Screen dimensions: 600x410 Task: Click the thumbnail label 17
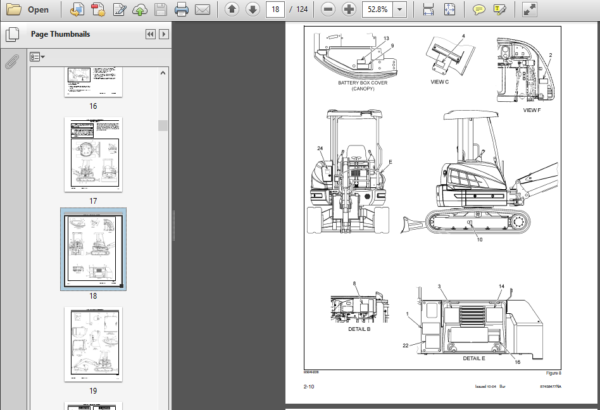pyautogui.click(x=93, y=201)
